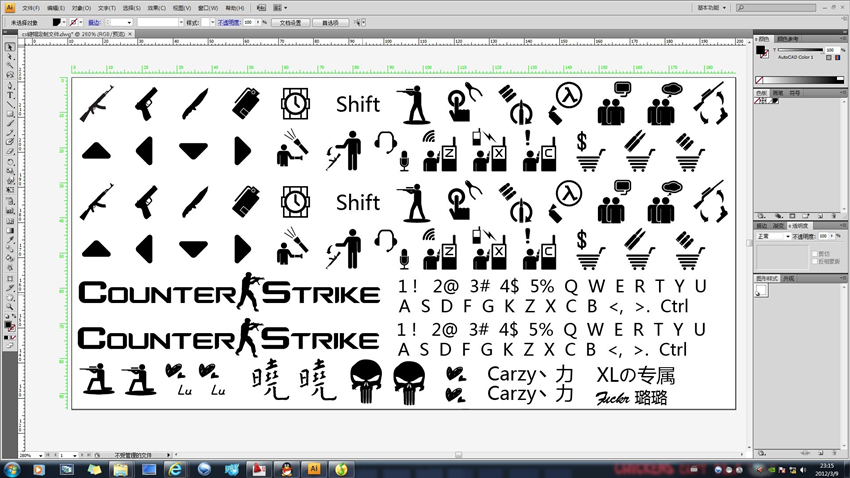Select the Scale tool
This screenshot has height=478, width=850.
[x=10, y=171]
